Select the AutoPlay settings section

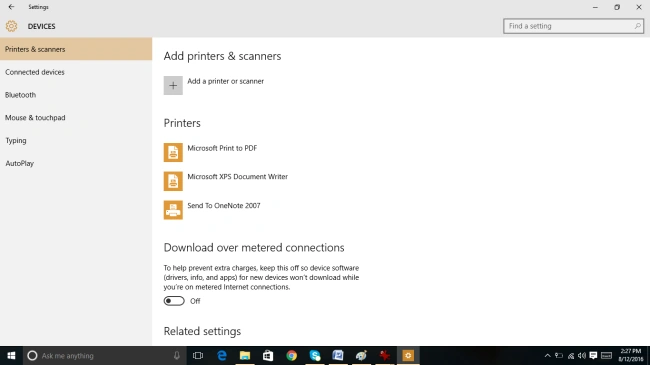76,163
